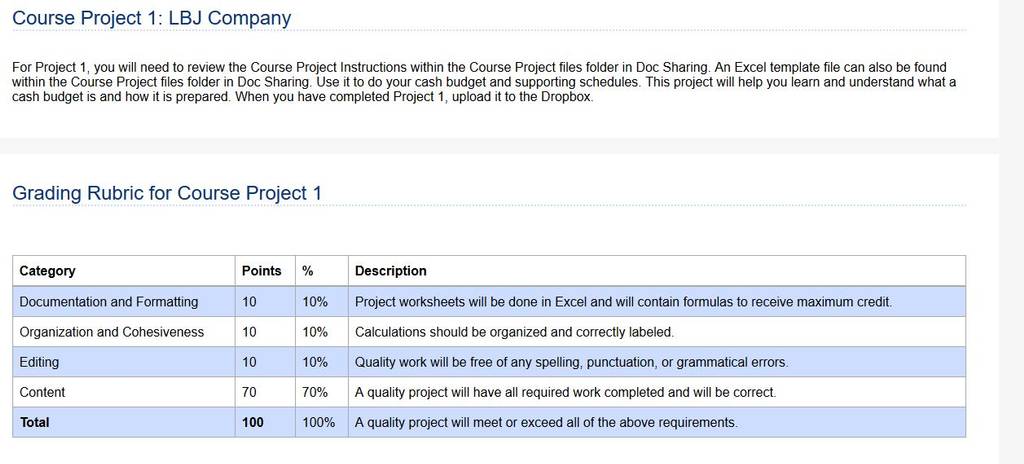Click the Total row label

click(34, 422)
